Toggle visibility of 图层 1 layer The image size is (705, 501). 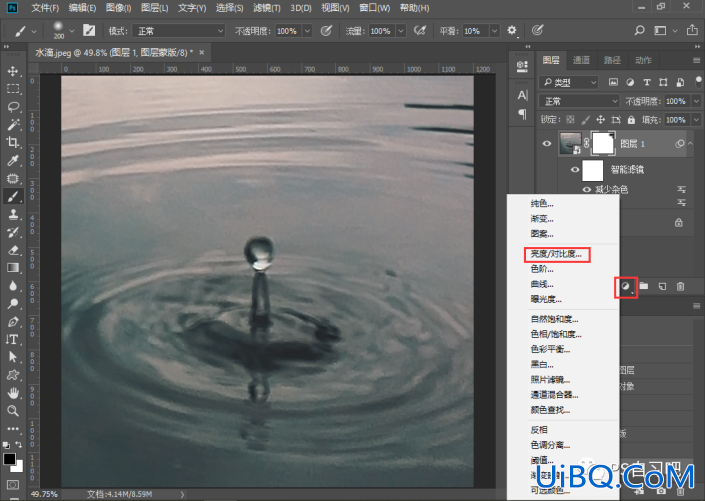[x=547, y=144]
